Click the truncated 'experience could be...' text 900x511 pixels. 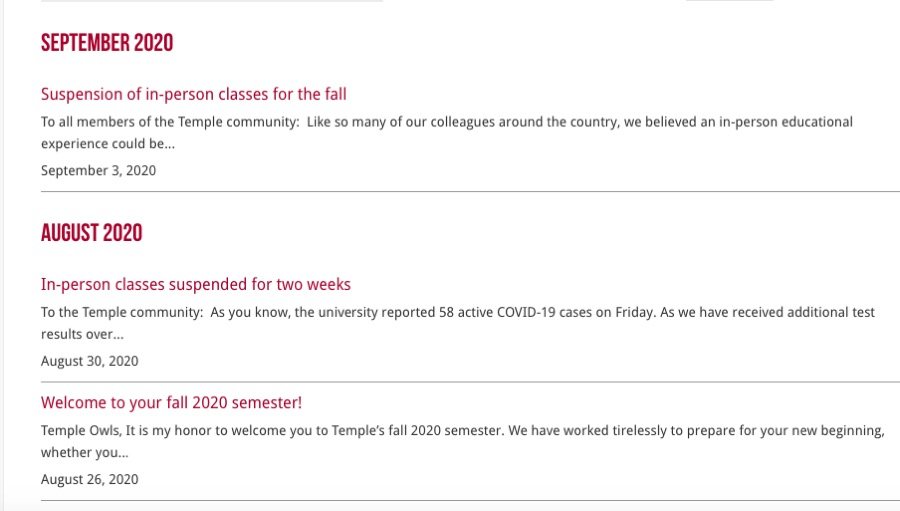click(x=108, y=143)
